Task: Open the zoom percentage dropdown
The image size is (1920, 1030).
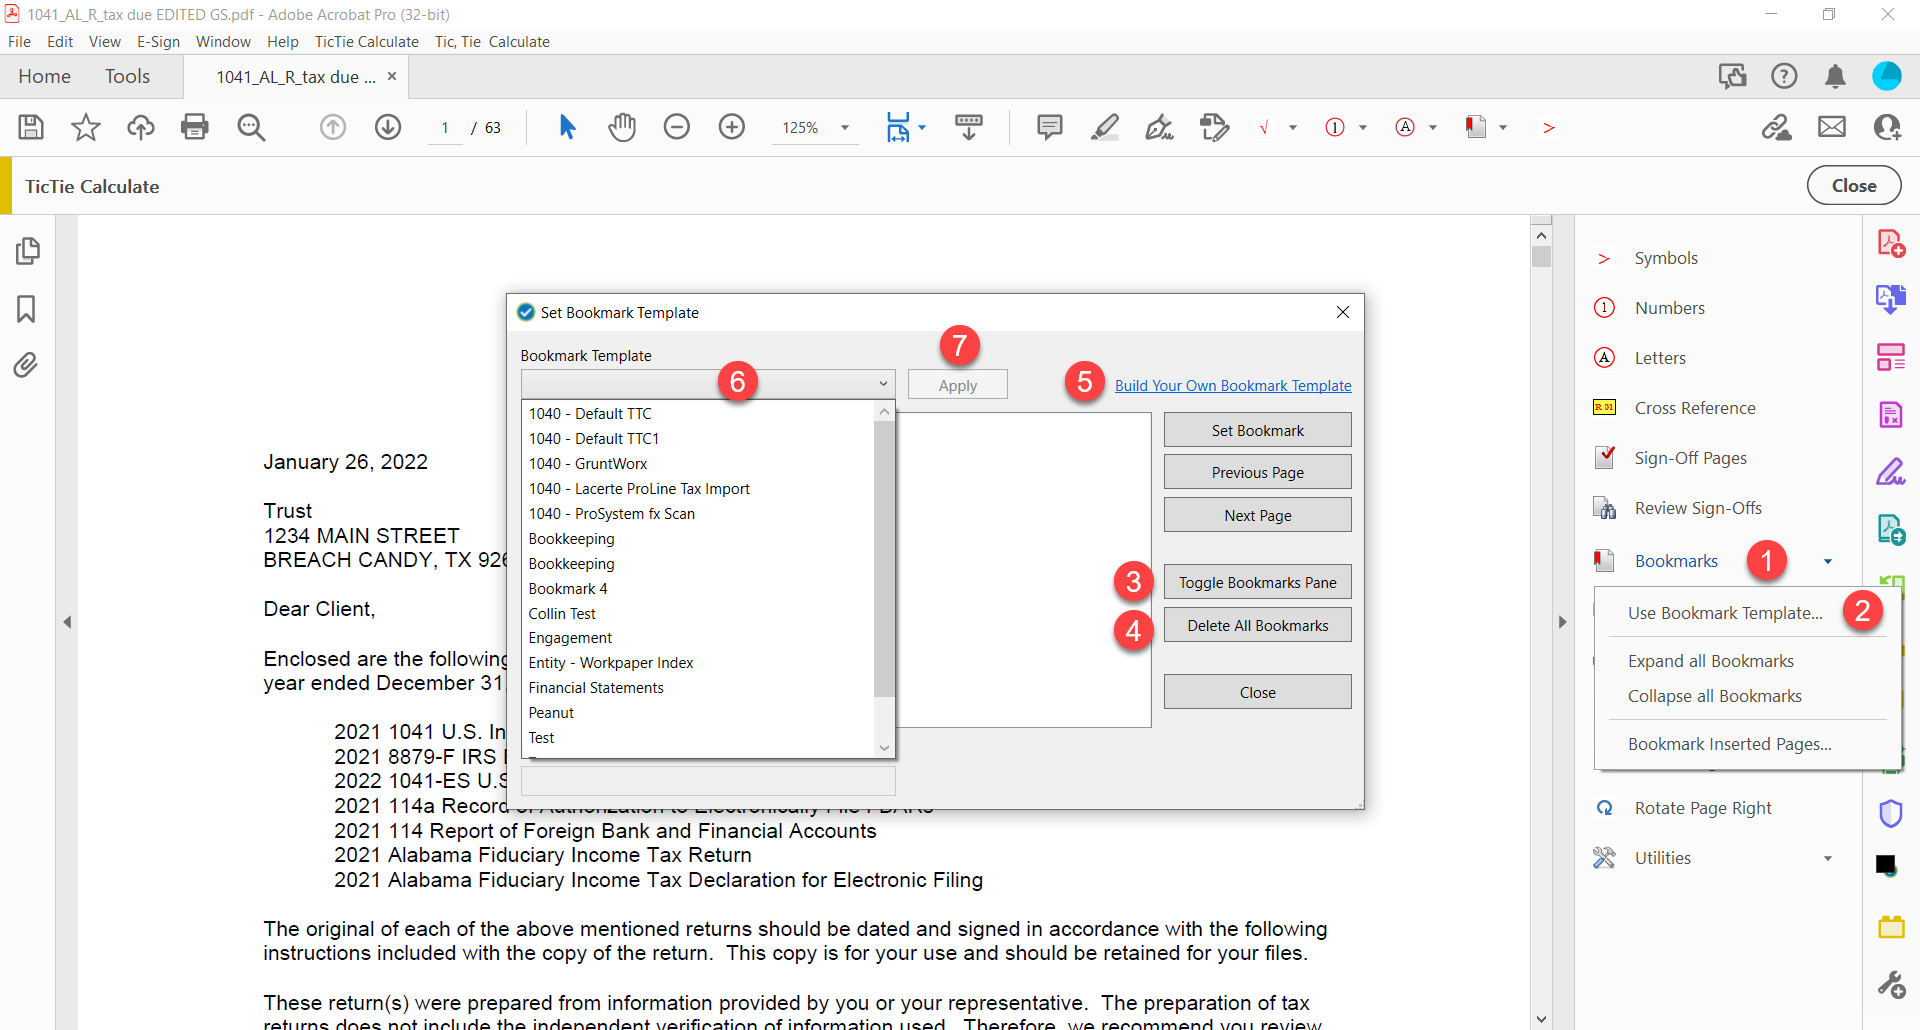Action: (x=845, y=127)
